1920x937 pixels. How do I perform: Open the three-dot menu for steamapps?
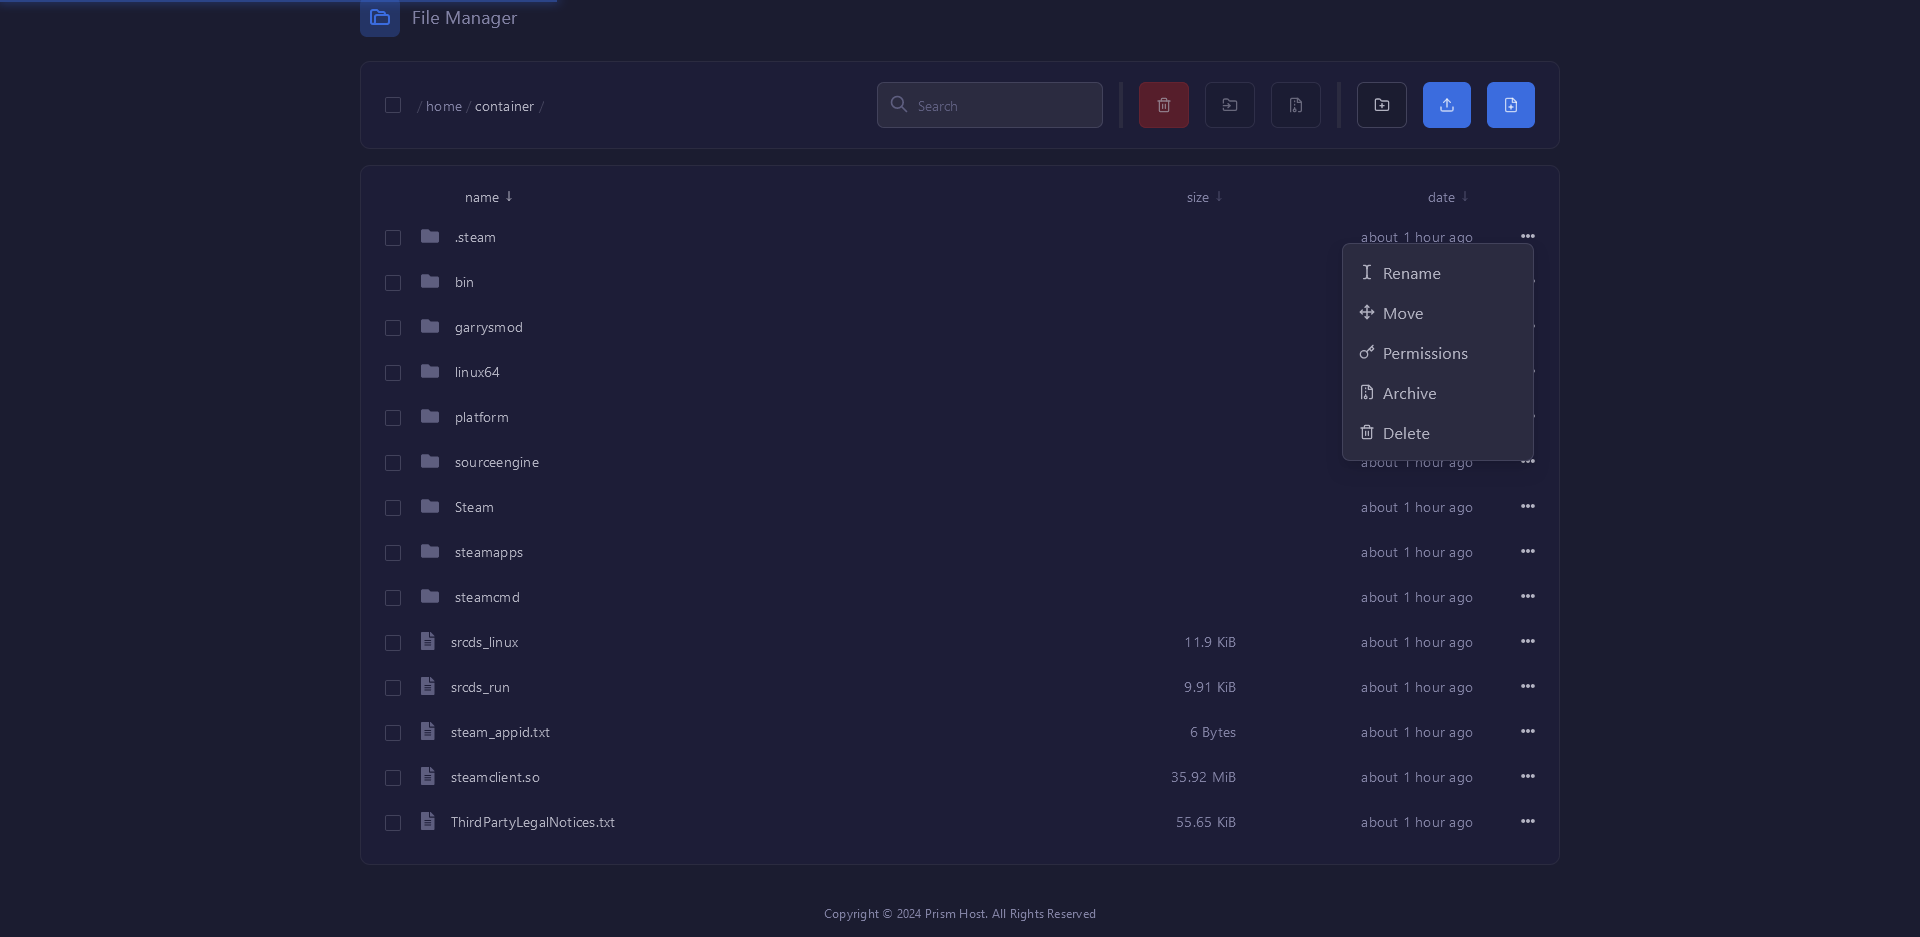pyautogui.click(x=1527, y=552)
